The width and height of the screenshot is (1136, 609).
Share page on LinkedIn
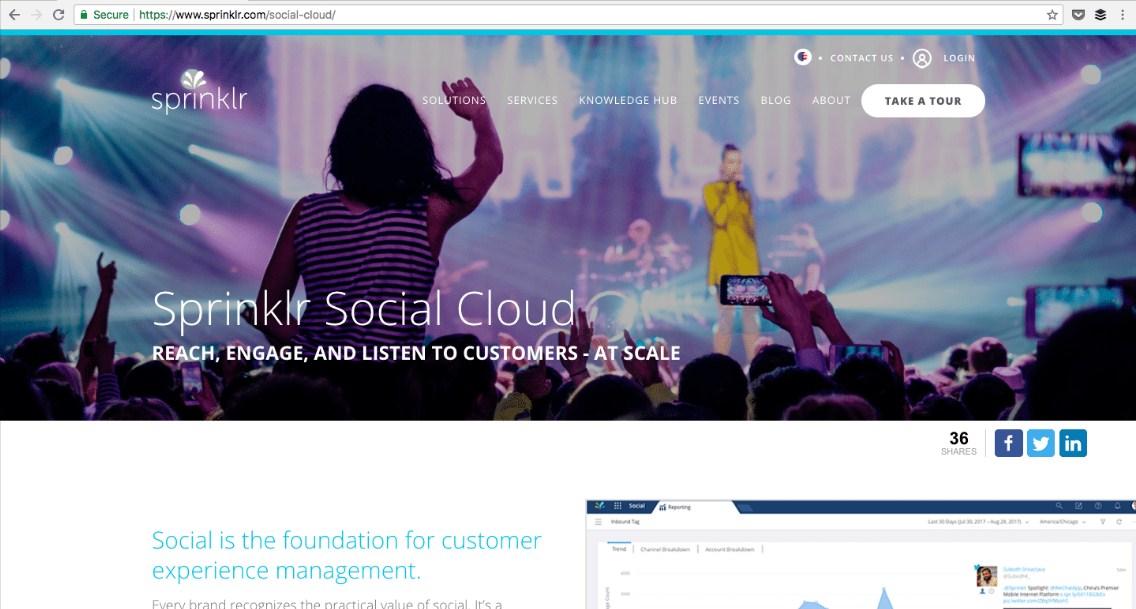(1073, 442)
